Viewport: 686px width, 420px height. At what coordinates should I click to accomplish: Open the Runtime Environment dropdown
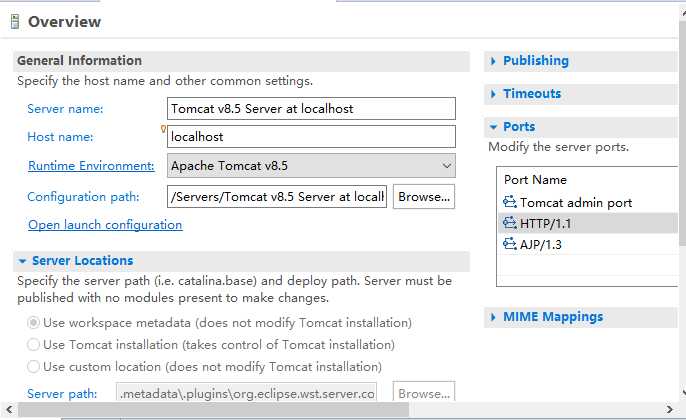(x=311, y=165)
